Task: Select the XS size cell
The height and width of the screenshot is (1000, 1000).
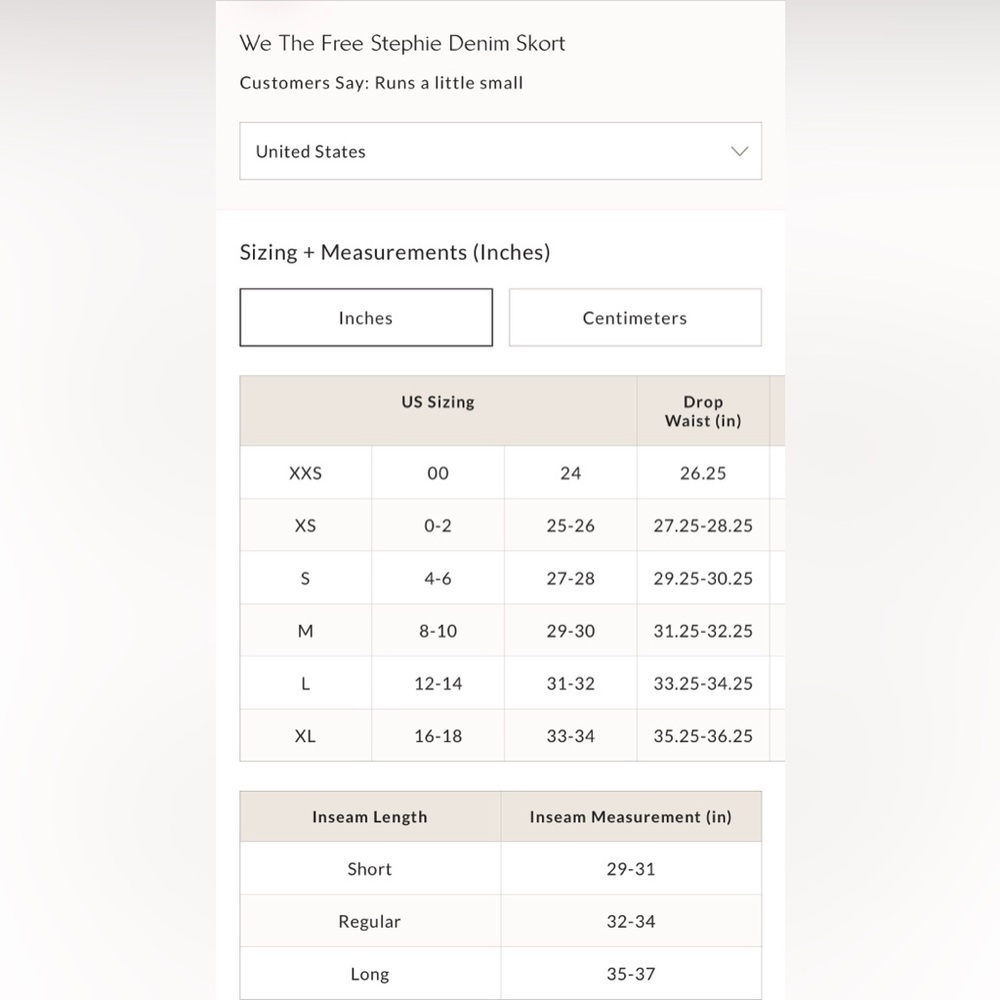Action: [305, 526]
